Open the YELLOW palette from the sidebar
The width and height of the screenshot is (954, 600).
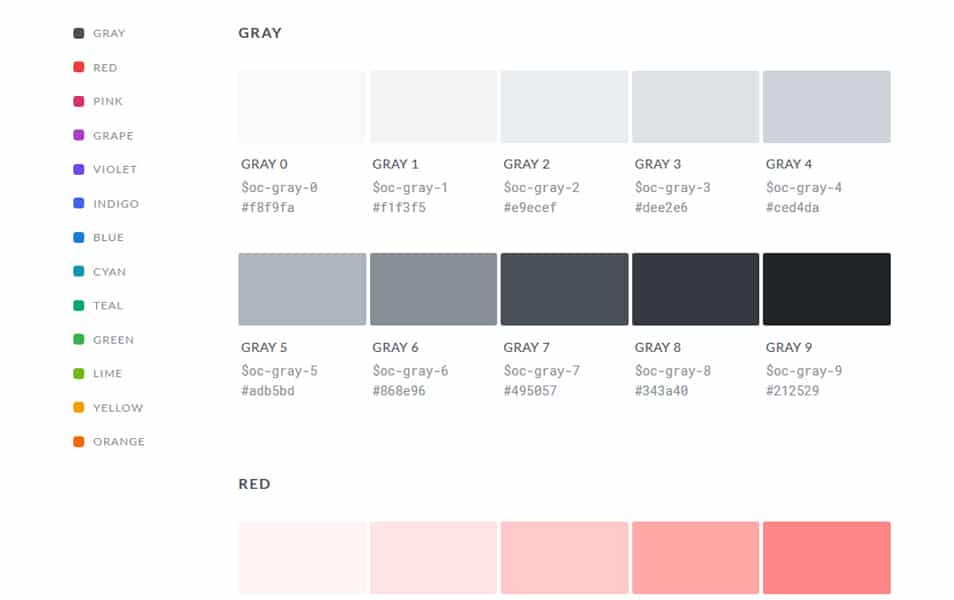tap(78, 407)
